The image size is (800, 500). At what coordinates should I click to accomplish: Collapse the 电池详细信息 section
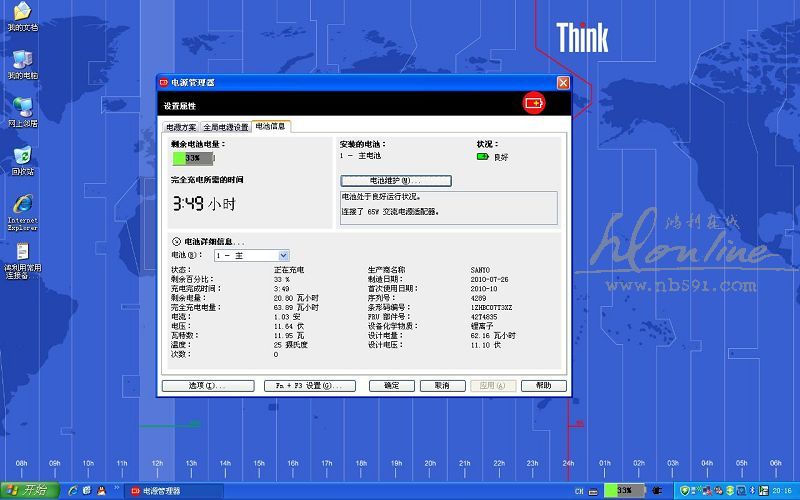[176, 241]
